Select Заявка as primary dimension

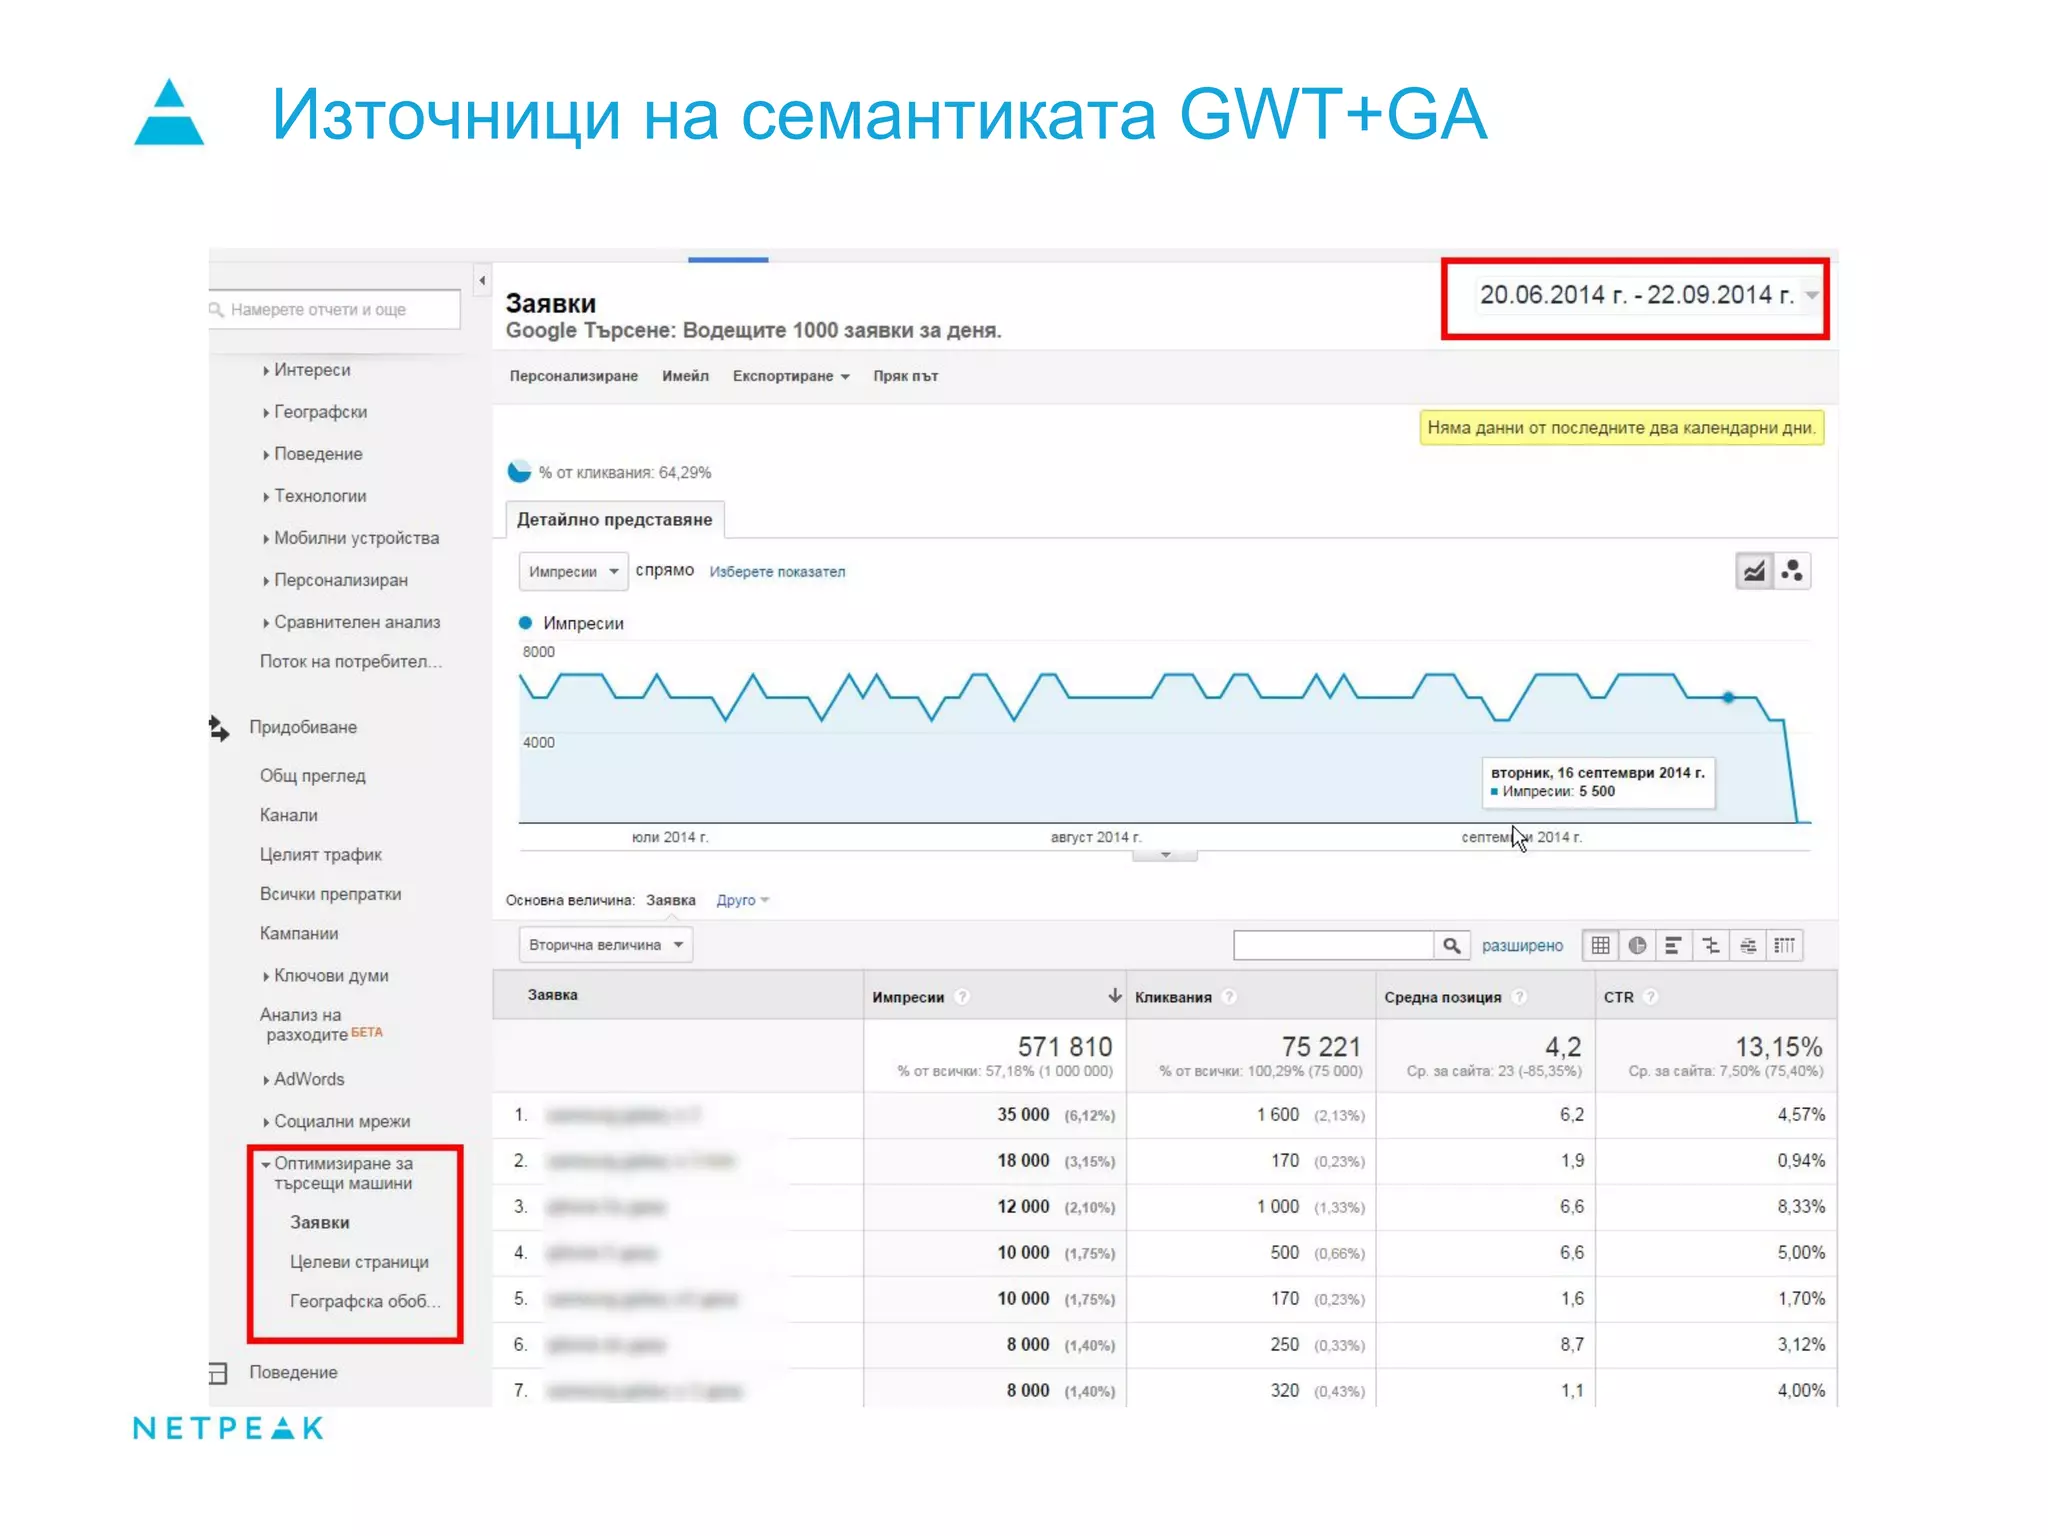pyautogui.click(x=671, y=900)
